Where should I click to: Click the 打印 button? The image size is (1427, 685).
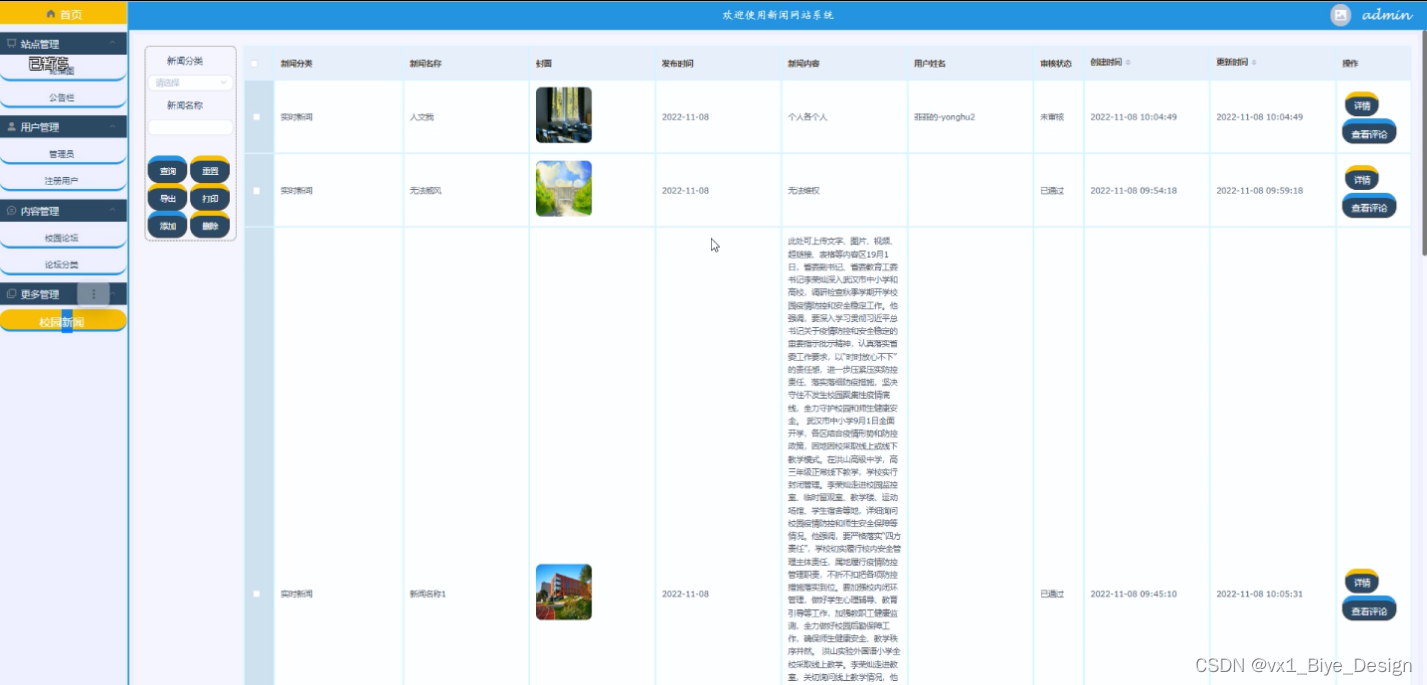pos(210,198)
